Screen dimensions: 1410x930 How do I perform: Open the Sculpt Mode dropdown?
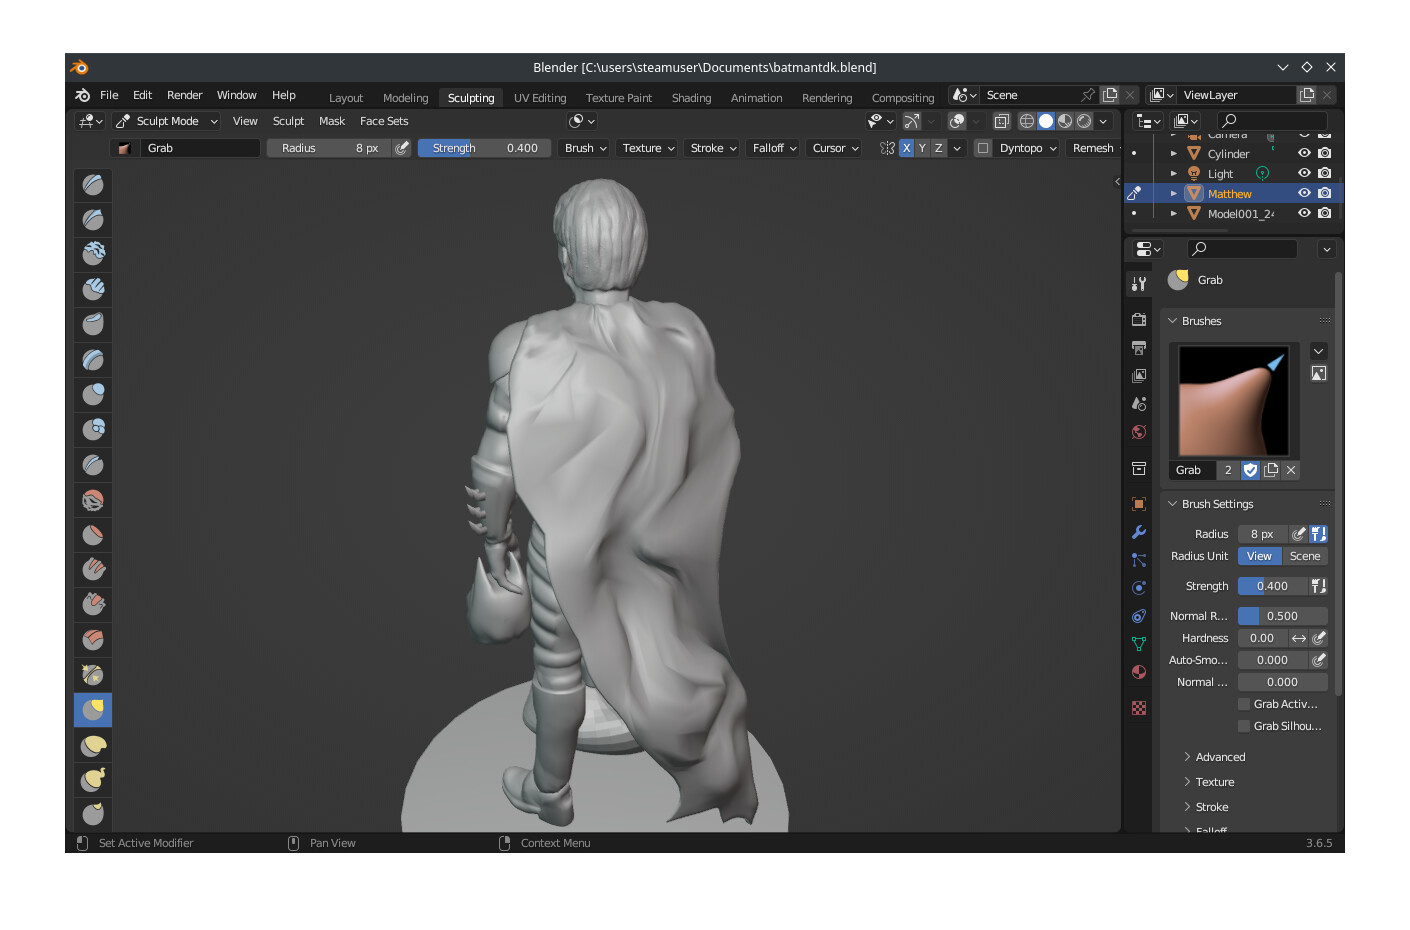tap(167, 121)
